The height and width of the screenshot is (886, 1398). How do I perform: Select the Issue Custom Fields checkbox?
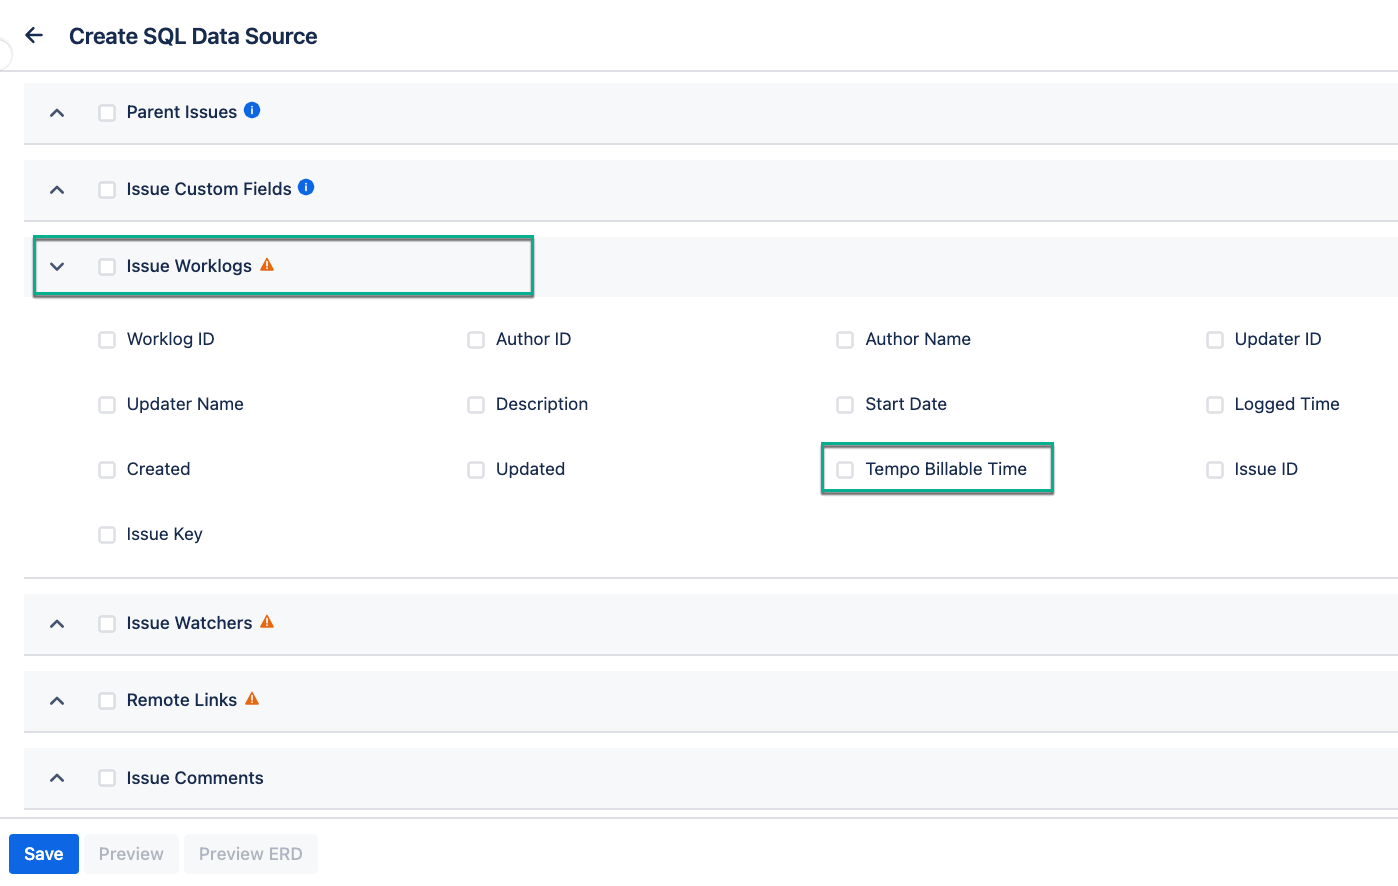click(x=107, y=190)
